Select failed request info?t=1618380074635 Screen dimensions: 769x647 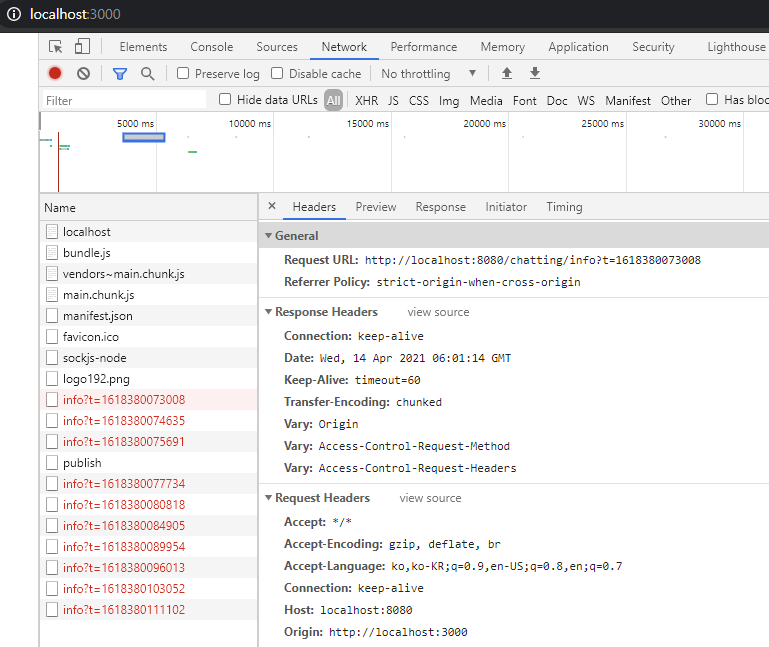click(148, 420)
